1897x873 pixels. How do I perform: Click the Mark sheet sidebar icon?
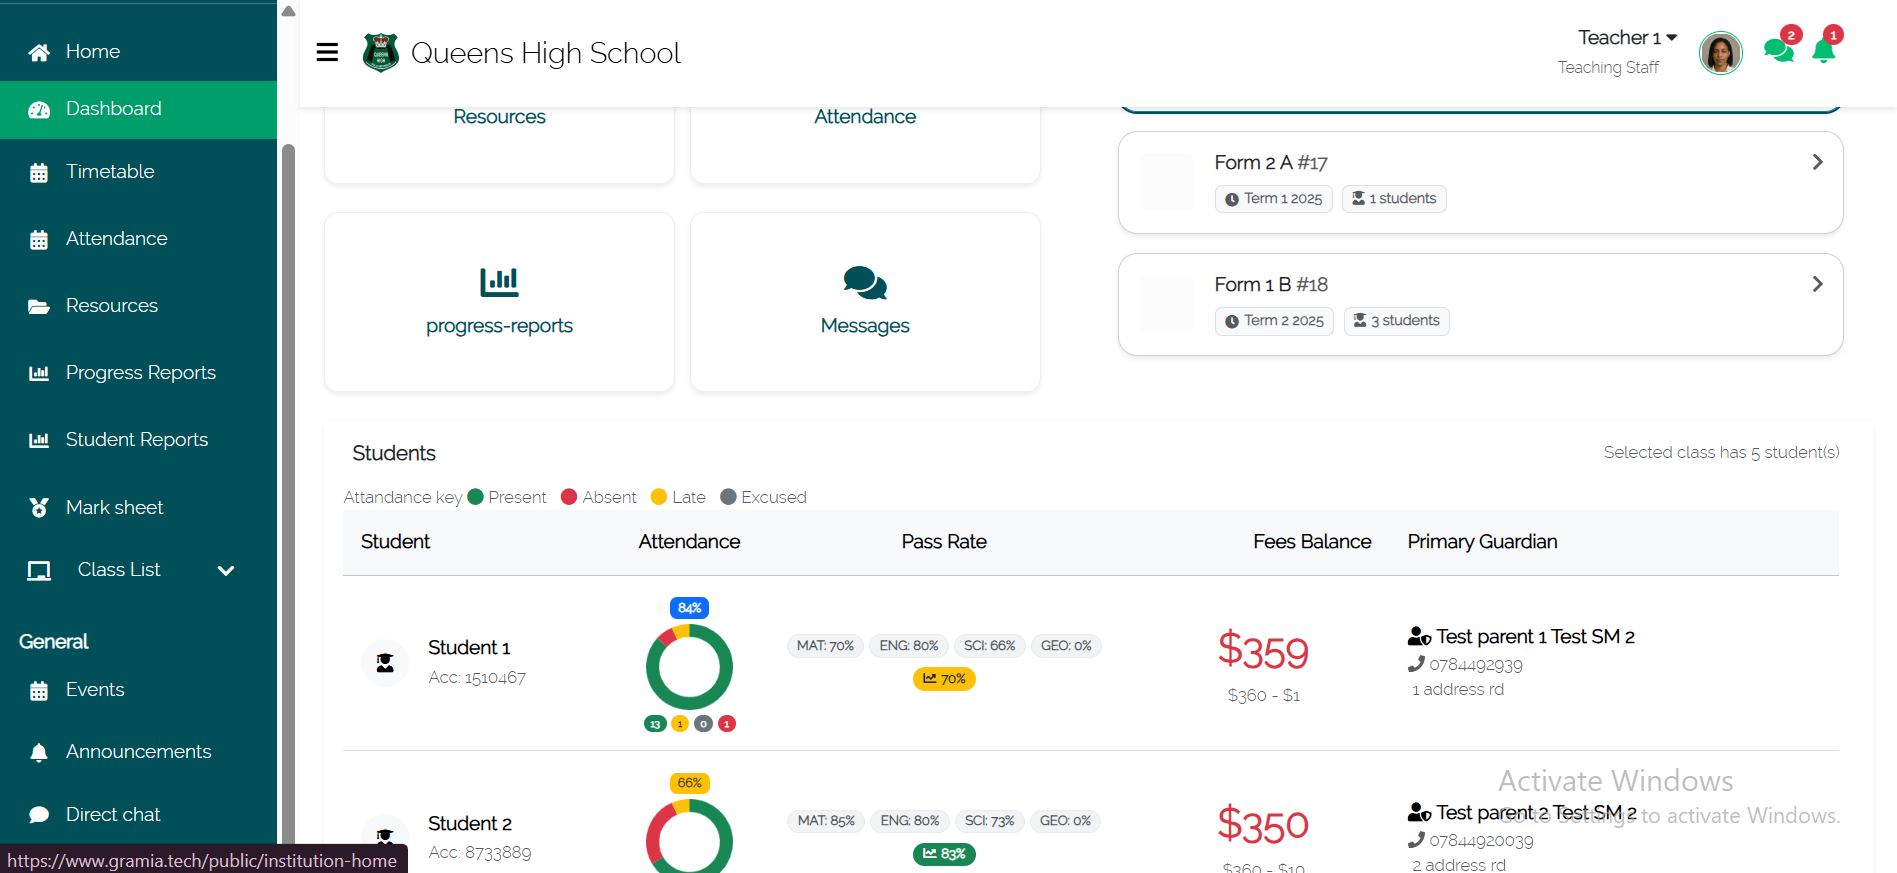[39, 508]
